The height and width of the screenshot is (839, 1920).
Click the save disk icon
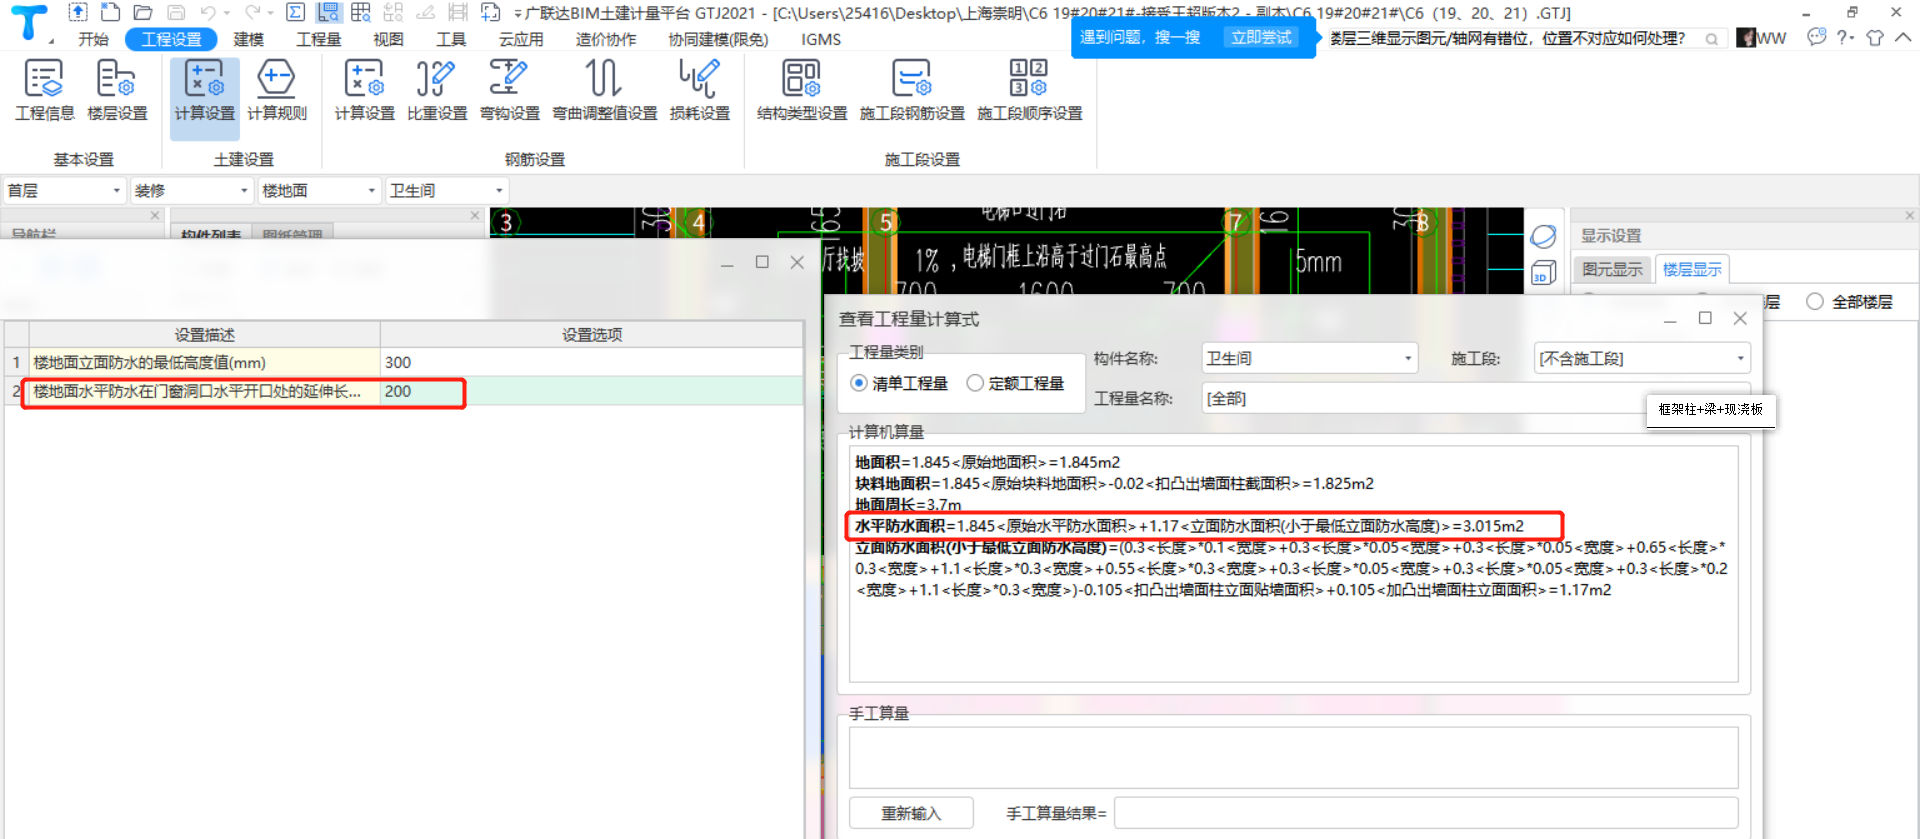pos(176,12)
